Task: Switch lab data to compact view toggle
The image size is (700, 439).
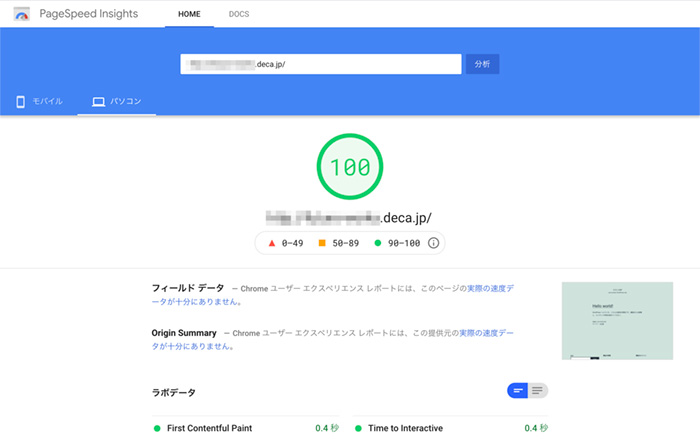Action: pyautogui.click(x=517, y=391)
